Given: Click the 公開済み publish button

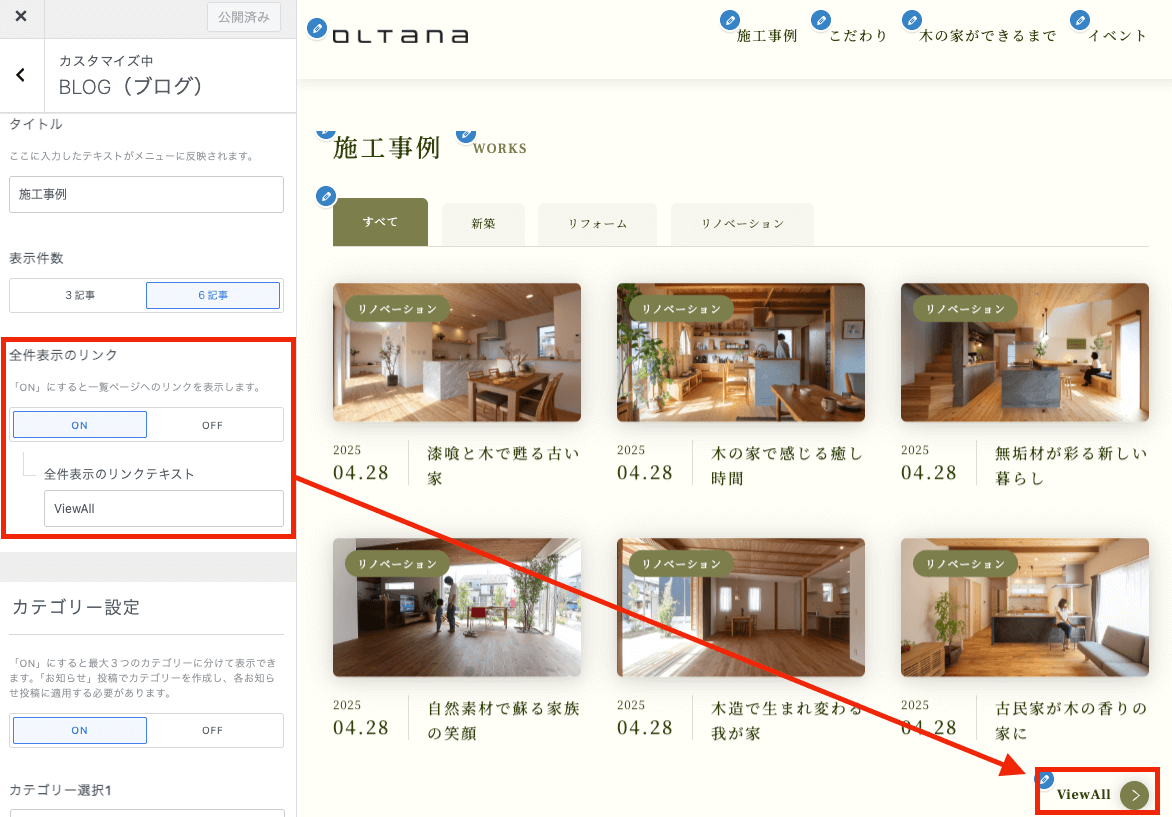Looking at the screenshot, I should 244,16.
